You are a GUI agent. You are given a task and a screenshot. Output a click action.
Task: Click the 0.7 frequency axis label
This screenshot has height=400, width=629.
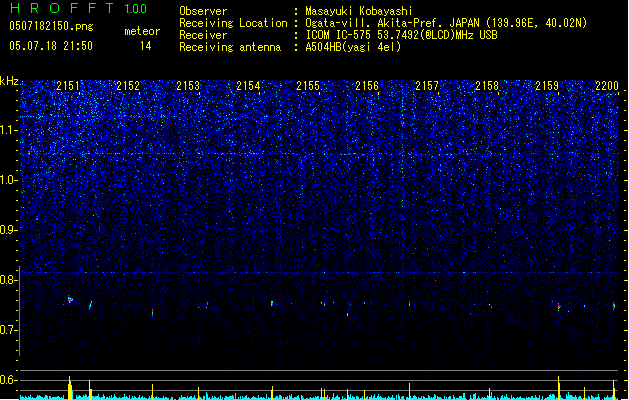[x=9, y=330]
